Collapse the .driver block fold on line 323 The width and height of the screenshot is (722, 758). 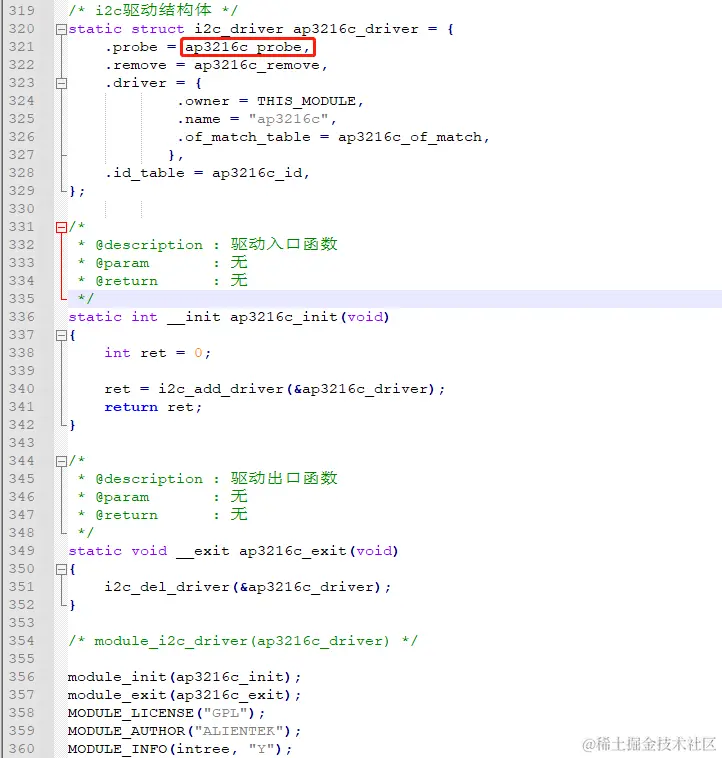pos(61,84)
